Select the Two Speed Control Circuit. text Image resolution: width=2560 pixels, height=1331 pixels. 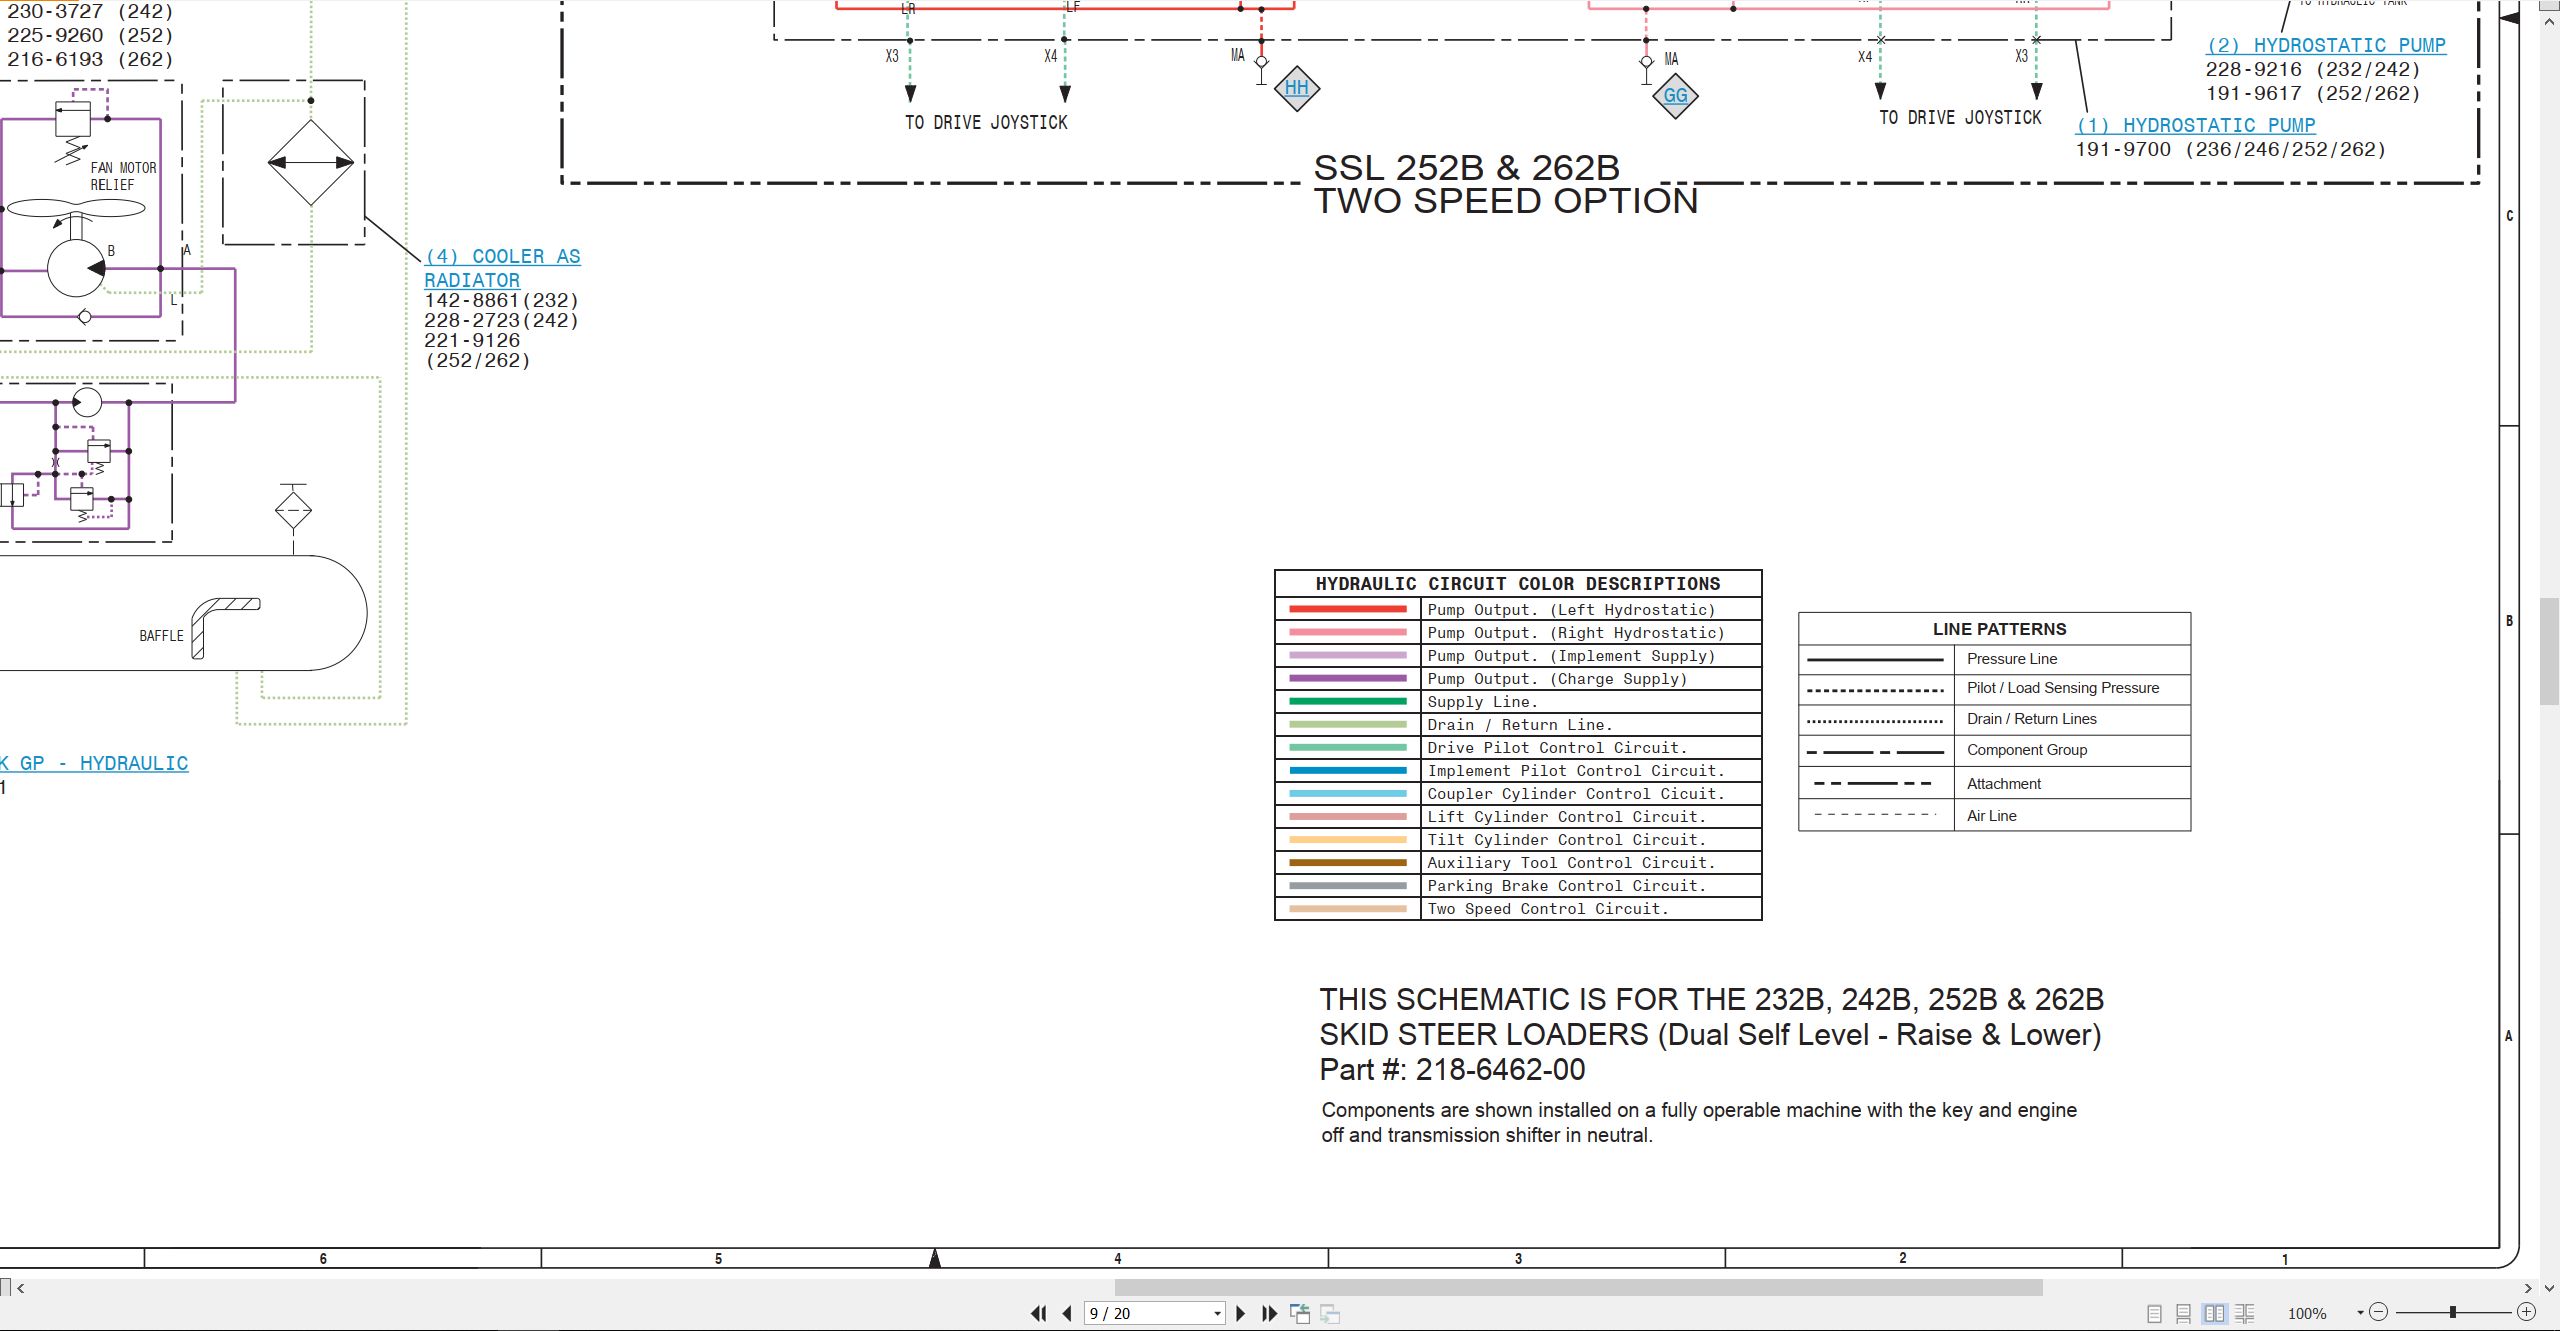pyautogui.click(x=1548, y=909)
